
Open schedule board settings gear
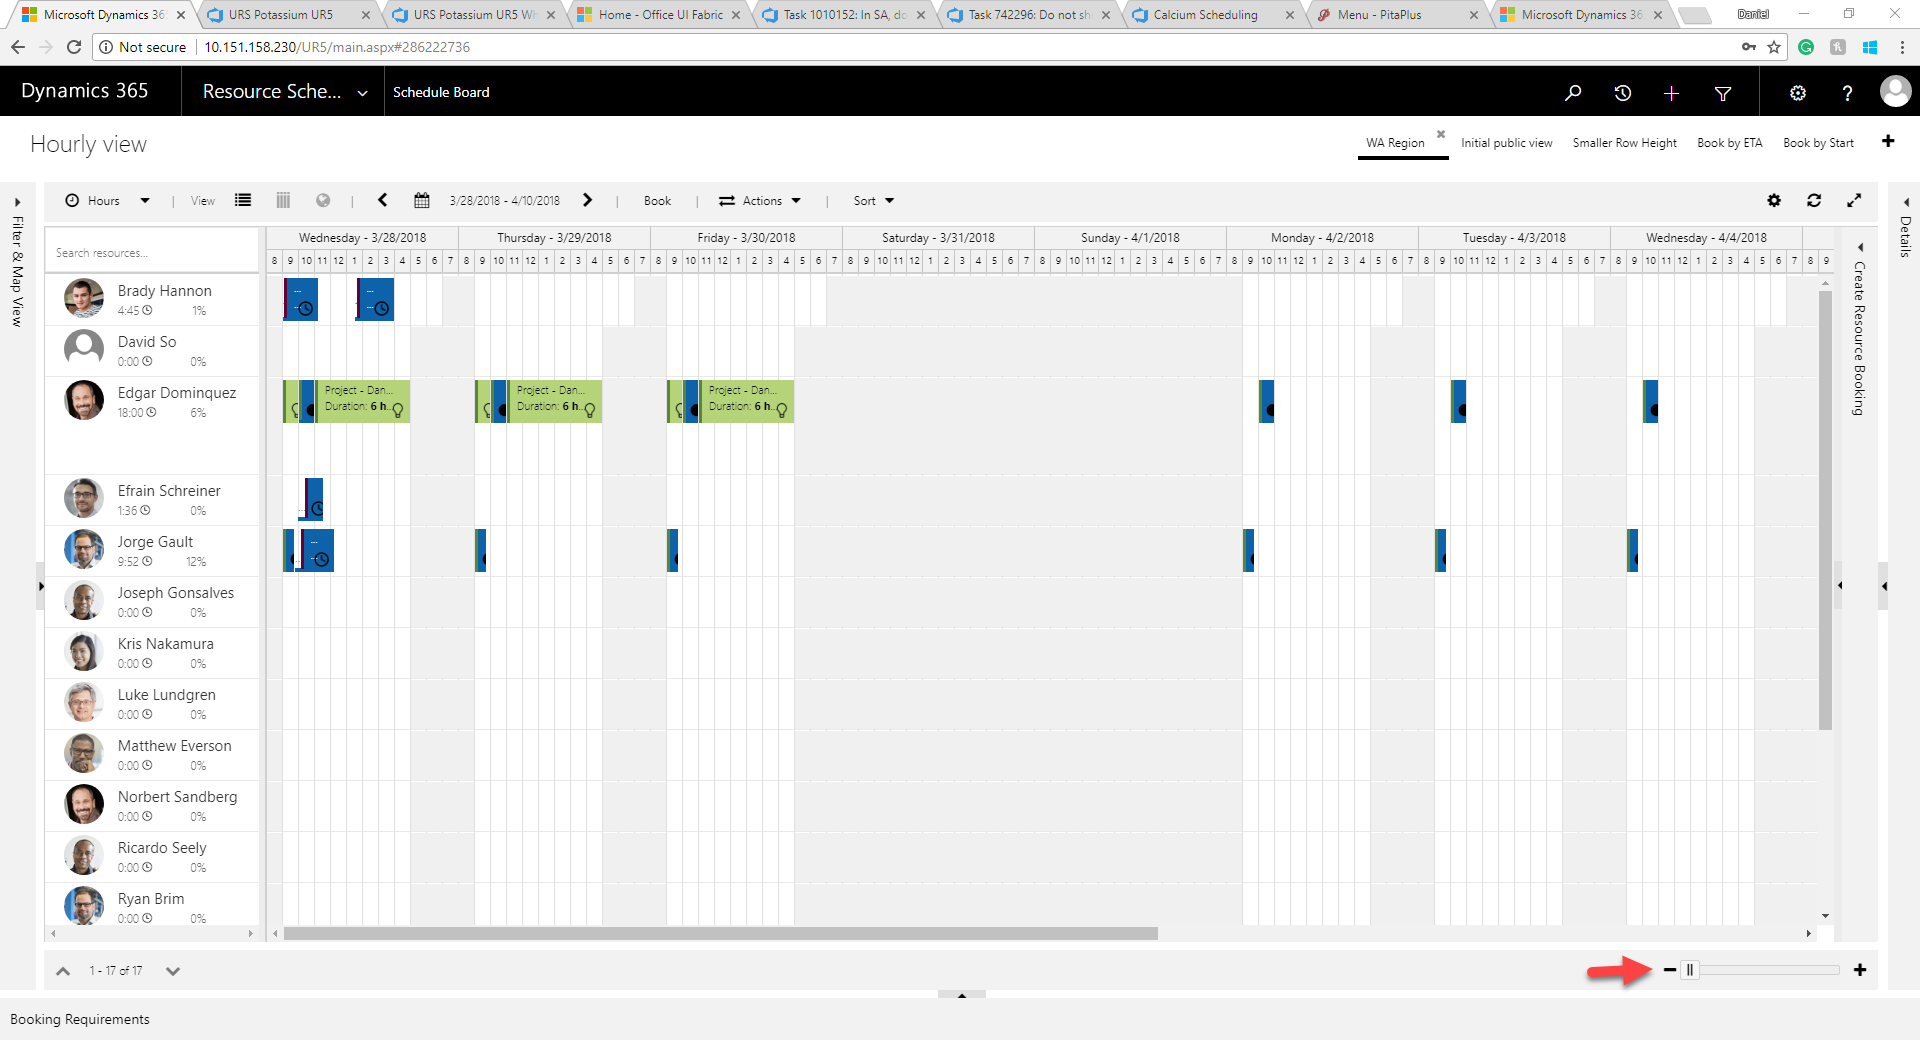pos(1774,200)
